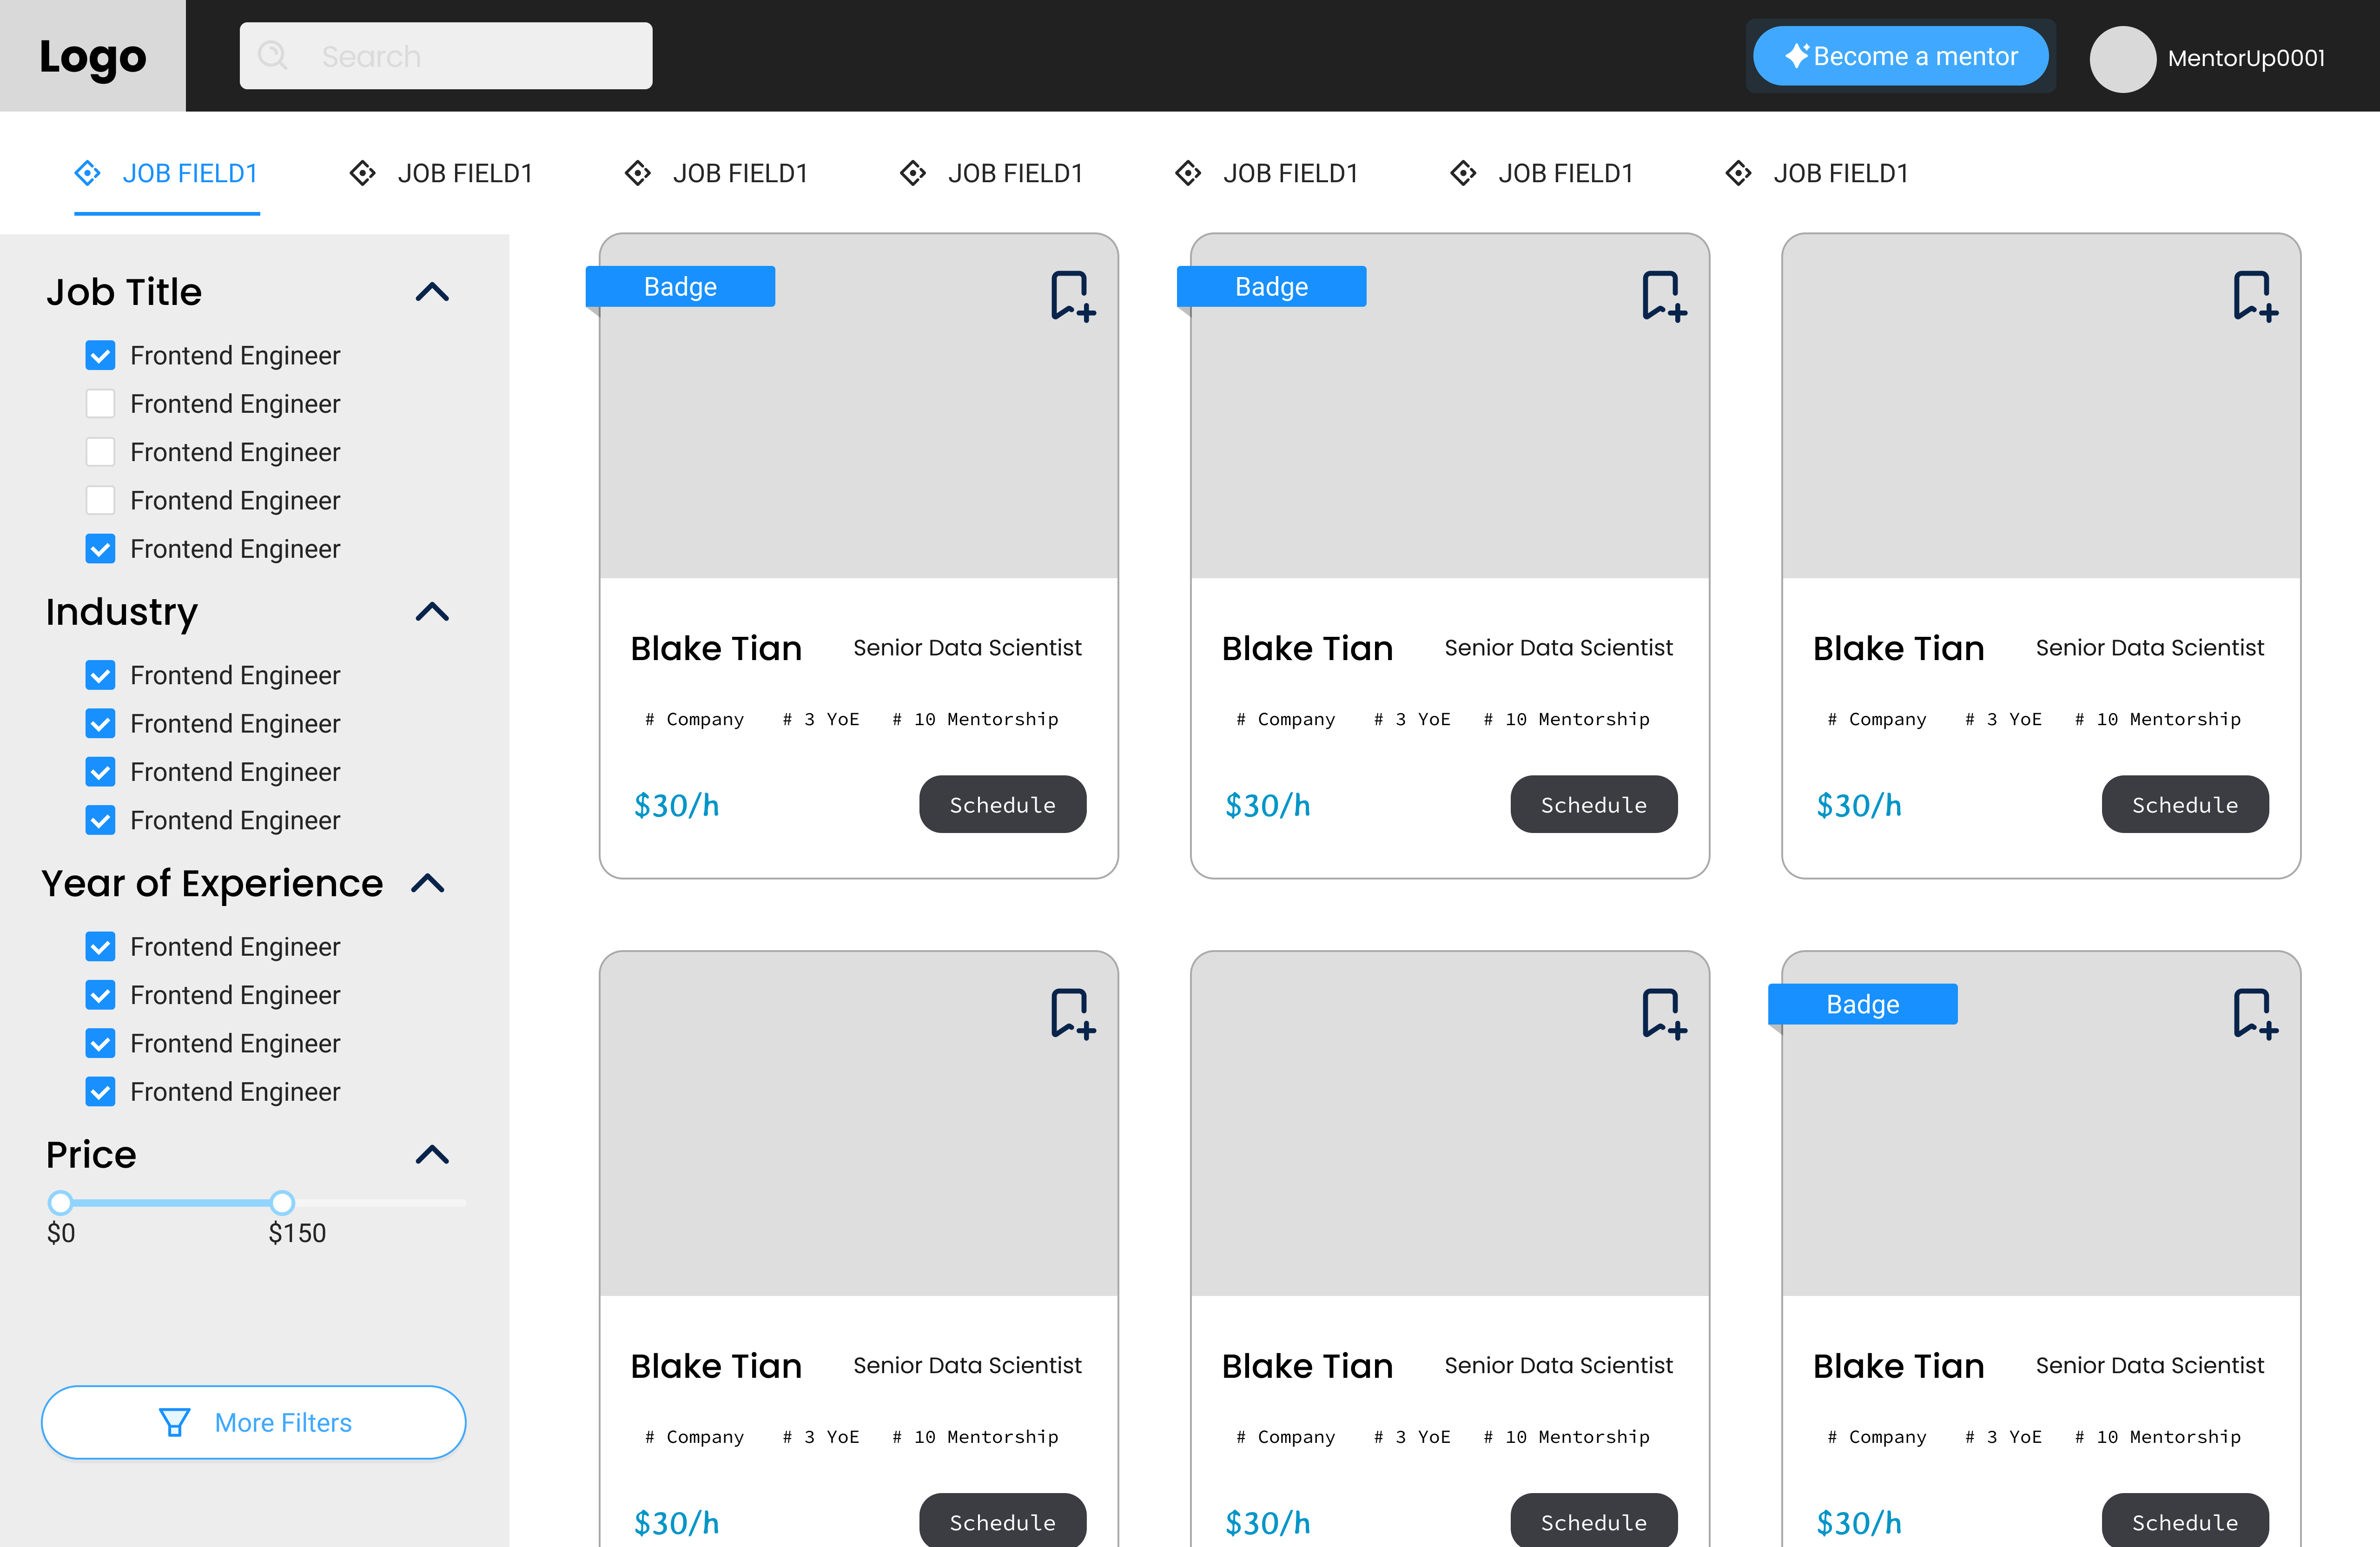This screenshot has width=2380, height=1547.
Task: Collapse the Industry filter section
Action: coord(432,612)
